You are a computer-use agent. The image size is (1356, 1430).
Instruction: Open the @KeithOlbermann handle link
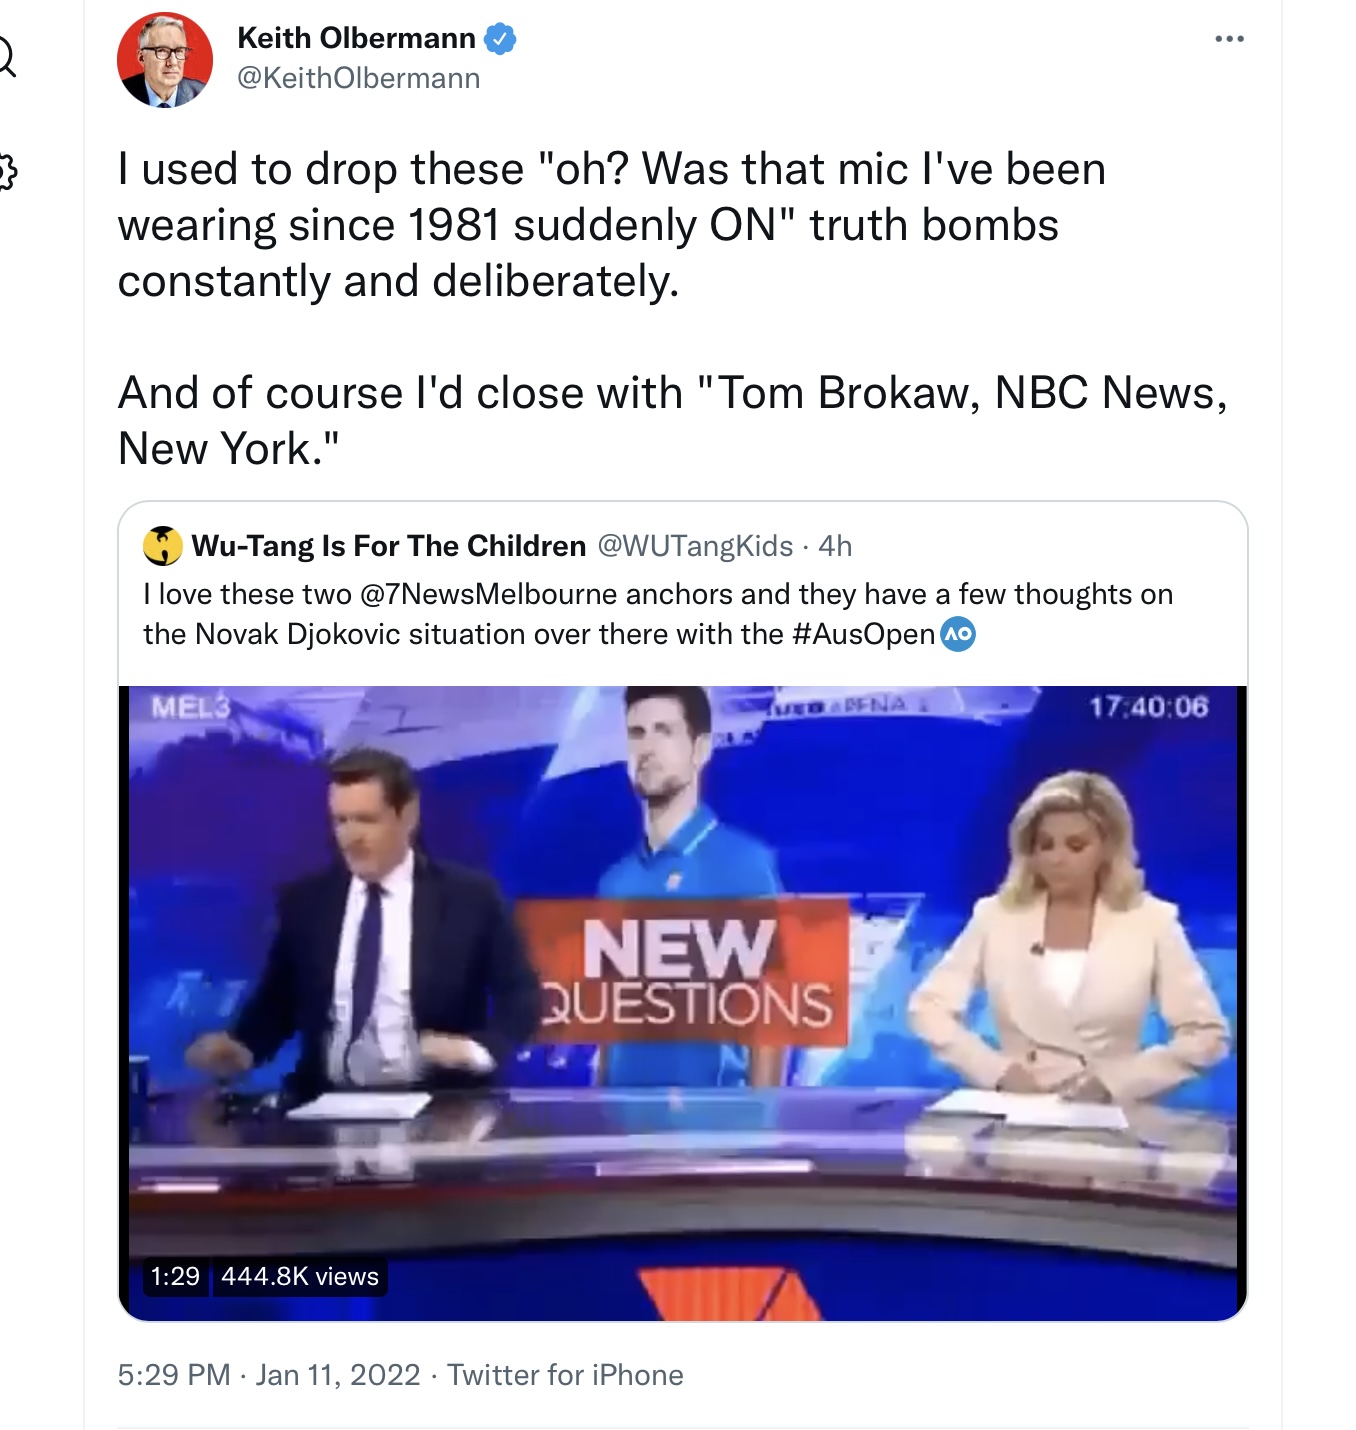[359, 78]
